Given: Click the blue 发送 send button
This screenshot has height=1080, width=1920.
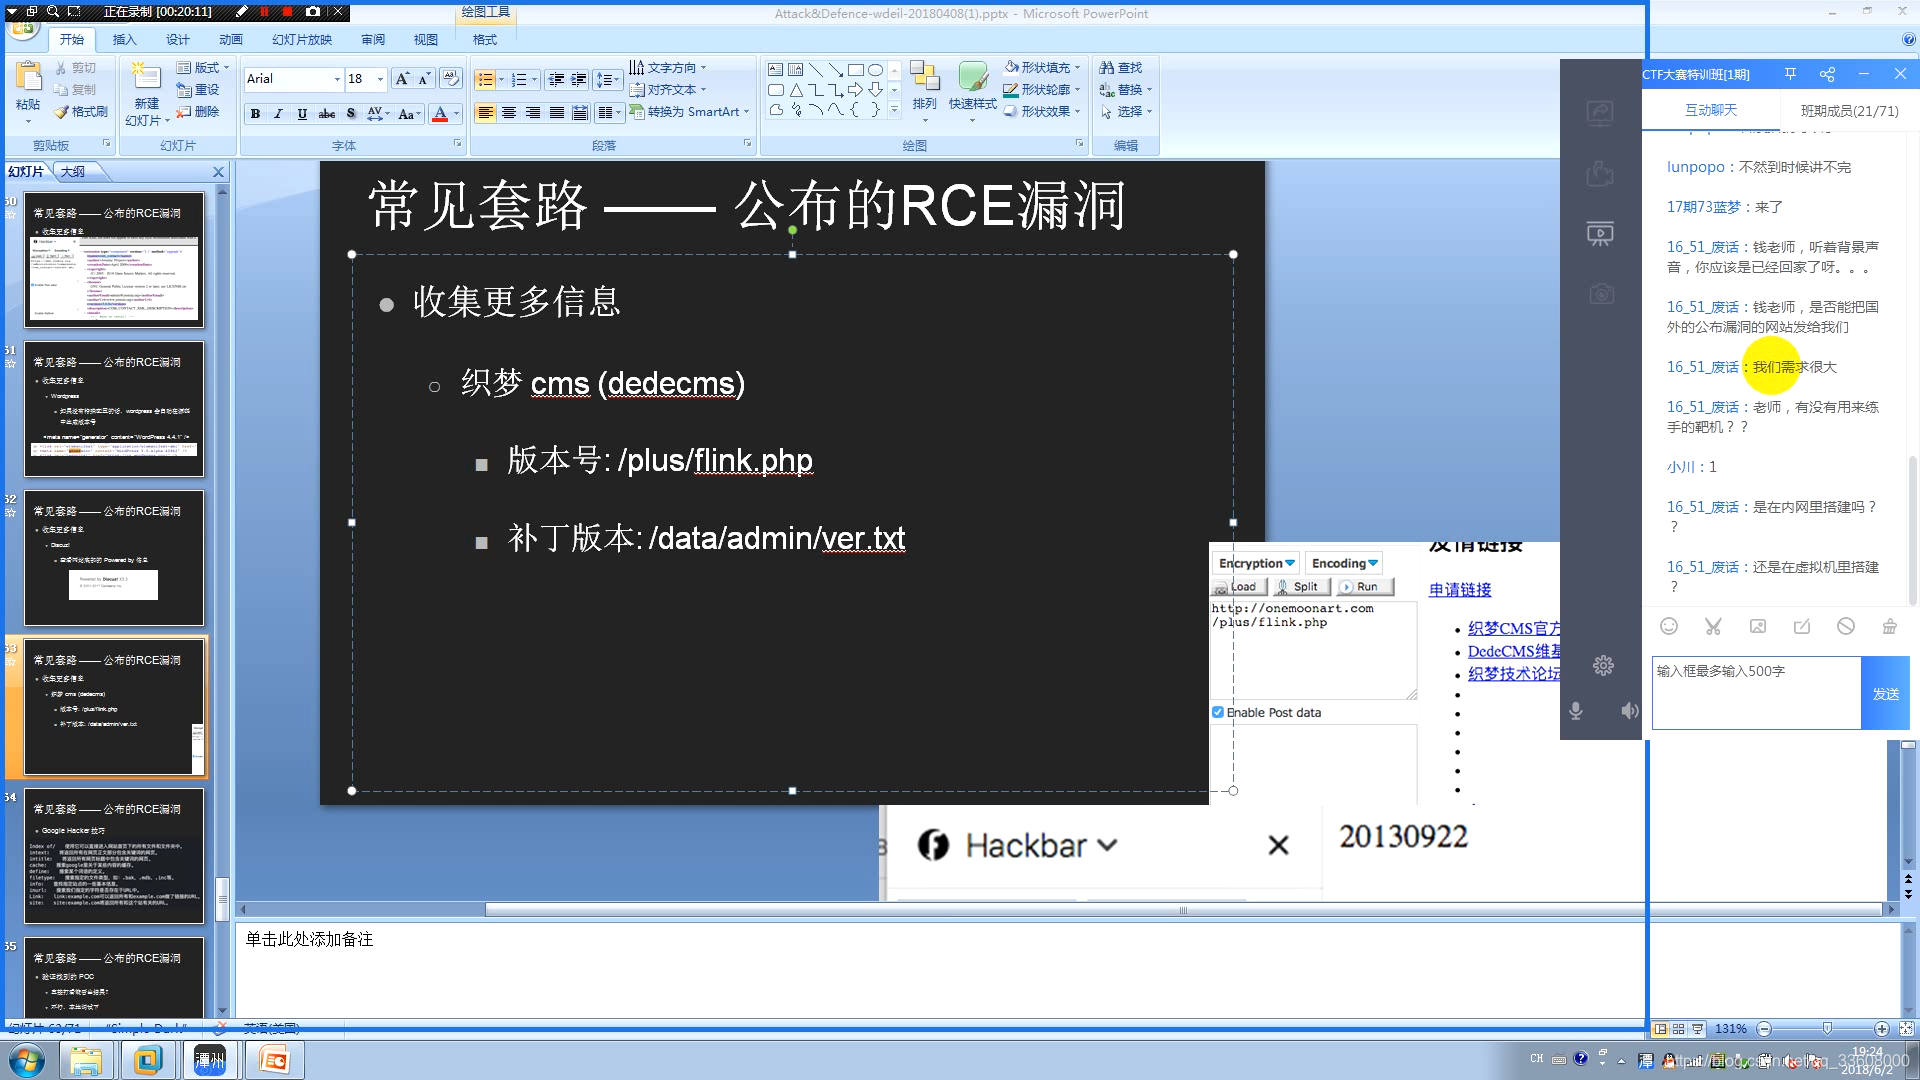Looking at the screenshot, I should click(1885, 694).
